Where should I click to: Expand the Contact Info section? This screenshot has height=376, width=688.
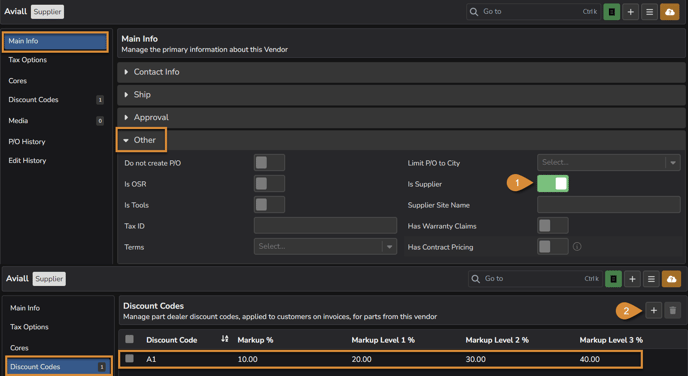point(401,72)
